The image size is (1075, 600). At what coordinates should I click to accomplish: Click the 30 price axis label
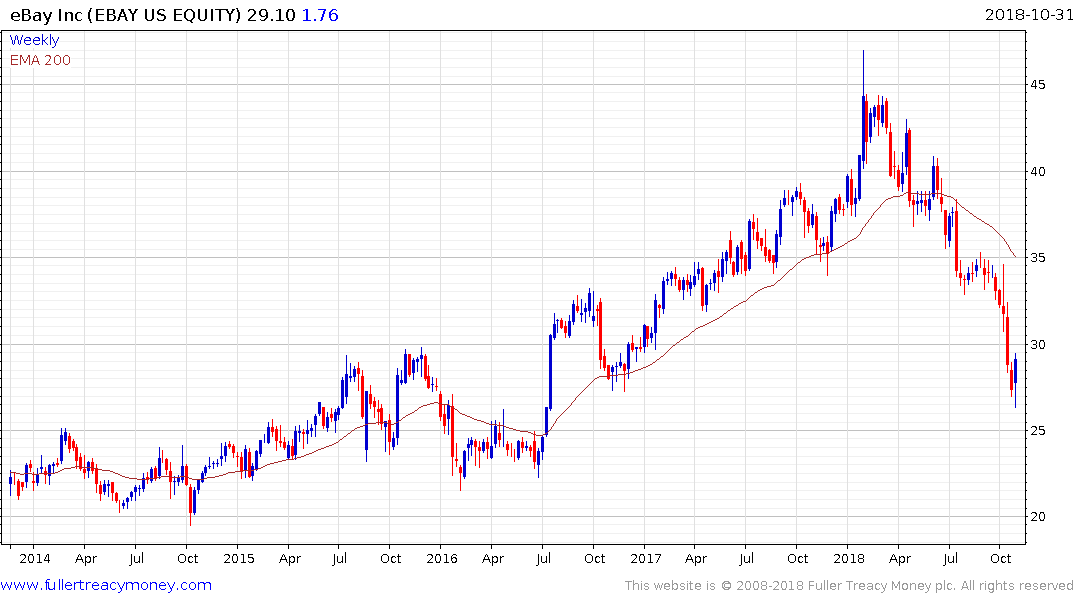(x=1037, y=344)
